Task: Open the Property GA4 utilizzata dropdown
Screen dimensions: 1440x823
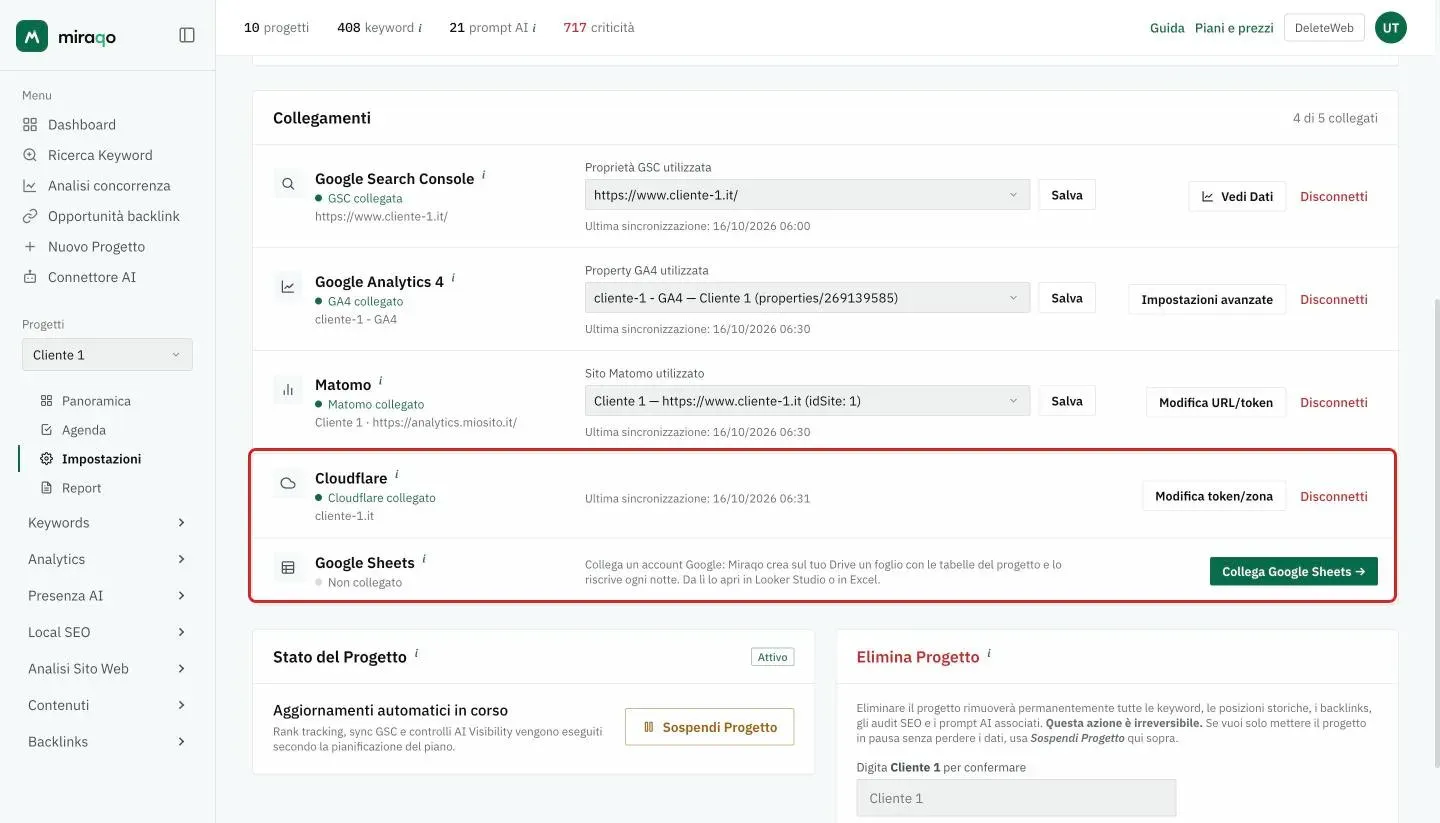Action: (x=807, y=298)
